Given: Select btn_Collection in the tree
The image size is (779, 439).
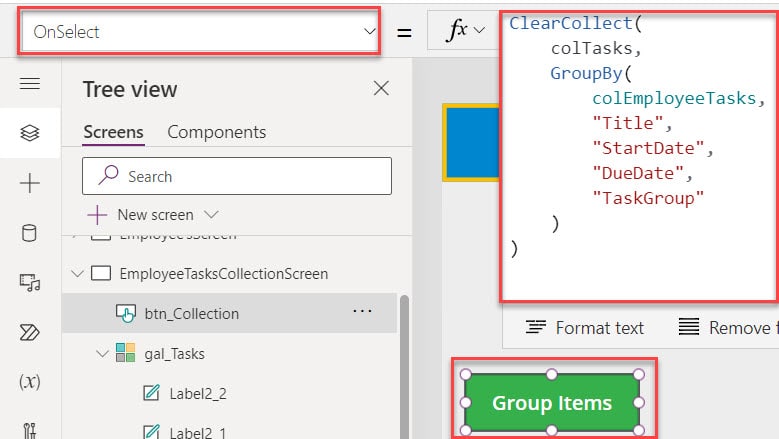Looking at the screenshot, I should [191, 313].
